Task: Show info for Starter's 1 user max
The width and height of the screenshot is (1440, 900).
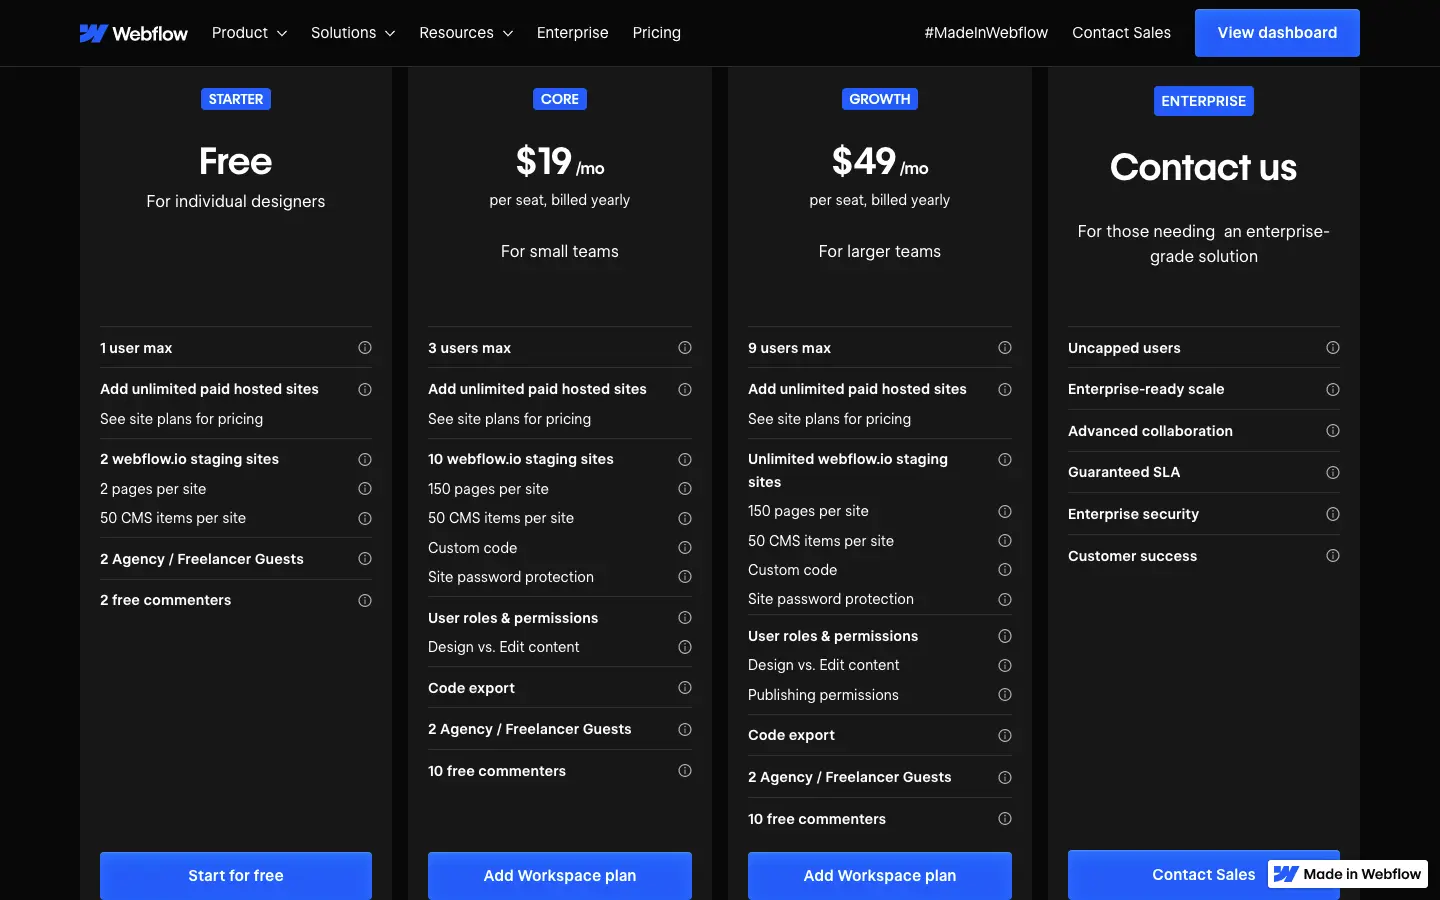Action: [x=365, y=348]
